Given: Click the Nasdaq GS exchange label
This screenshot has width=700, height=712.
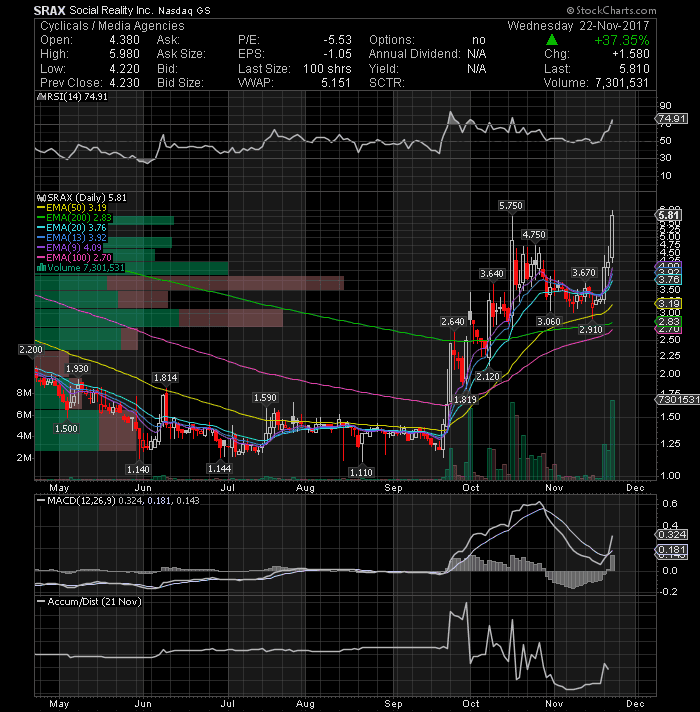Looking at the screenshot, I should tap(184, 10).
